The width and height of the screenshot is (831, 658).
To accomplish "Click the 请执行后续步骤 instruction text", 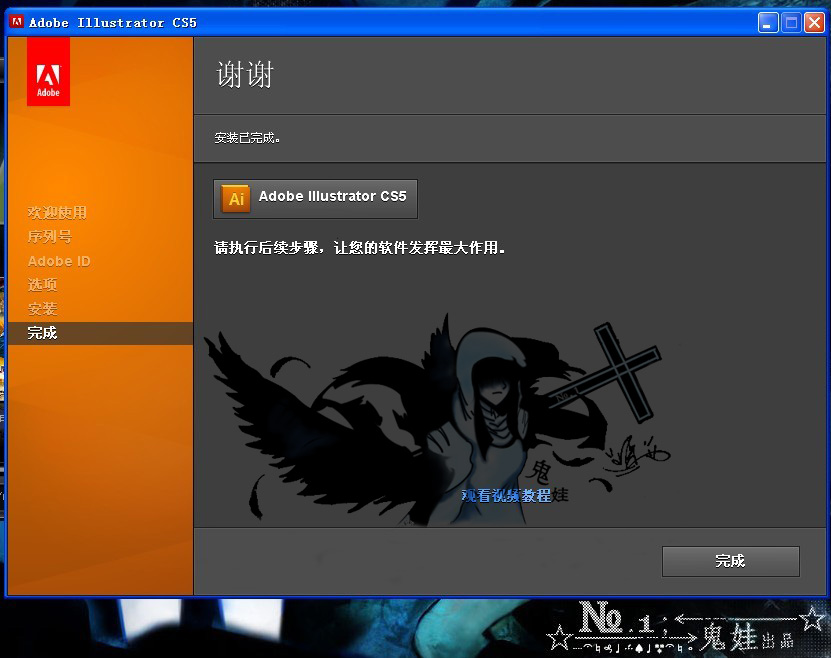I will 359,247.
